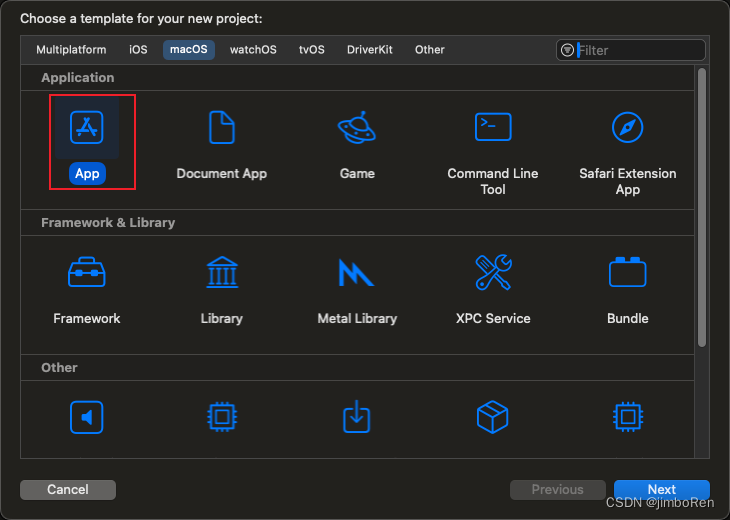Click the Framework label text
The width and height of the screenshot is (730, 520).
coord(87,318)
